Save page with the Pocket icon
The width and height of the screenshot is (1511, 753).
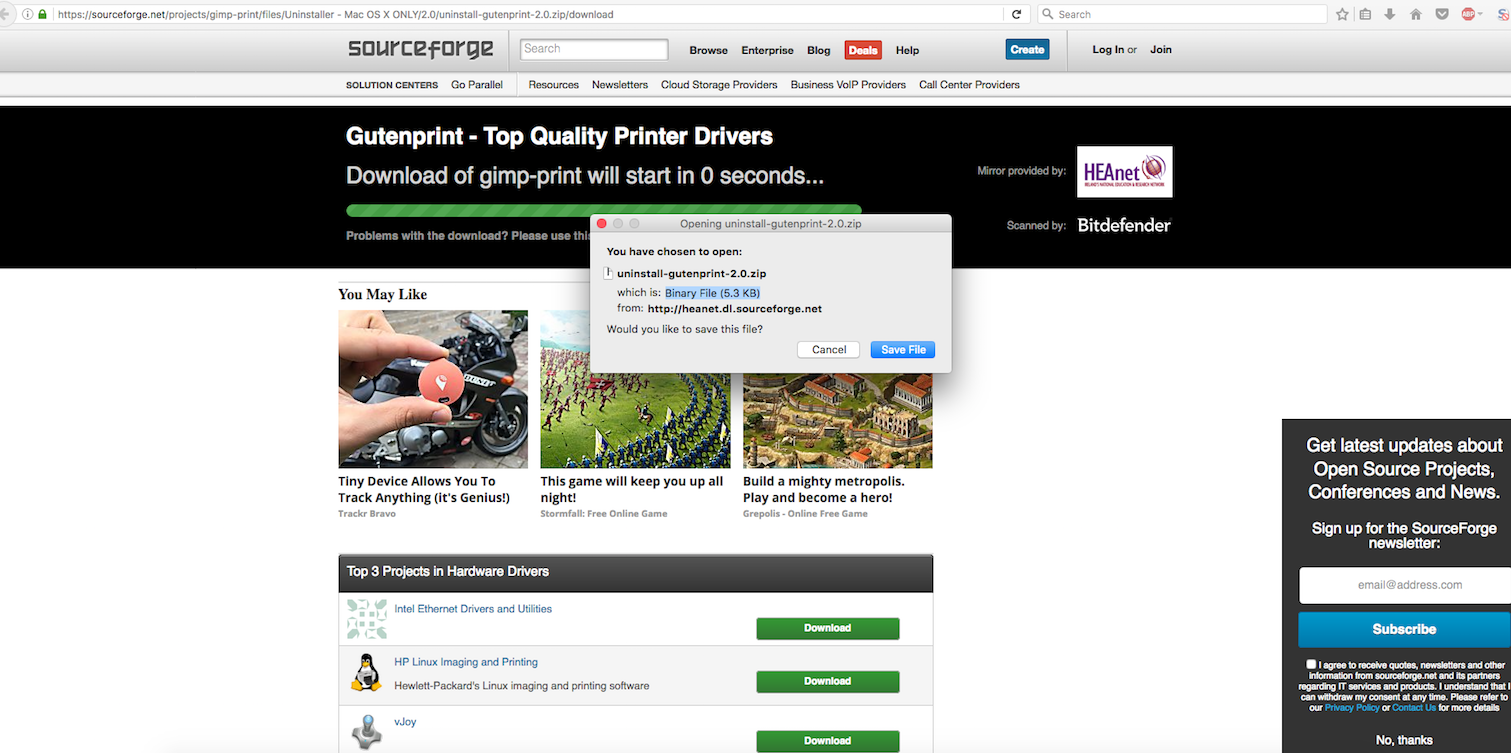1442,14
